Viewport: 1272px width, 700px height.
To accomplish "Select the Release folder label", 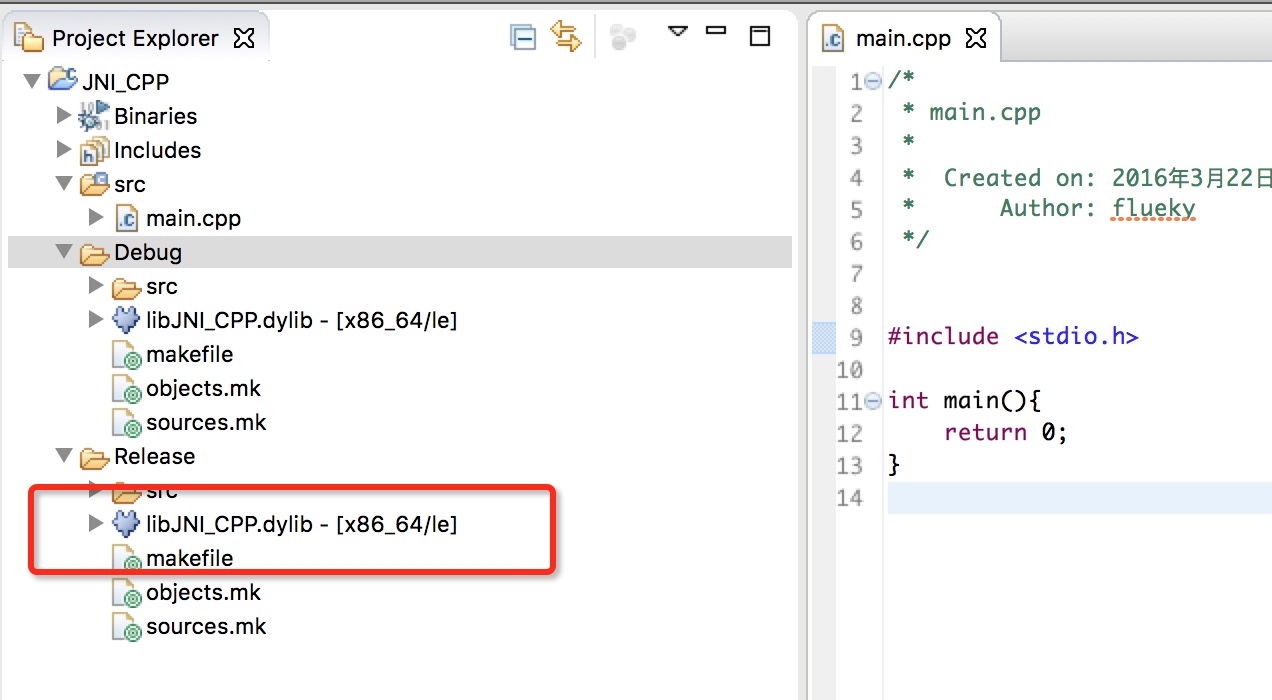I will click(154, 456).
